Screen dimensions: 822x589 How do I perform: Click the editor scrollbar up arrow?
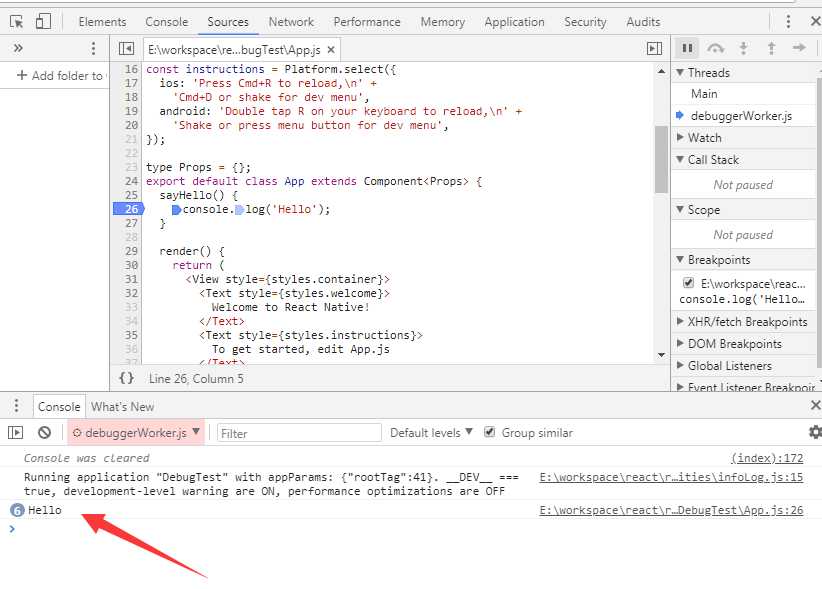(661, 71)
